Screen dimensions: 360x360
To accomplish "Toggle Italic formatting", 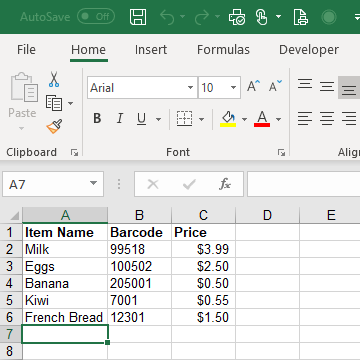I will [119, 118].
